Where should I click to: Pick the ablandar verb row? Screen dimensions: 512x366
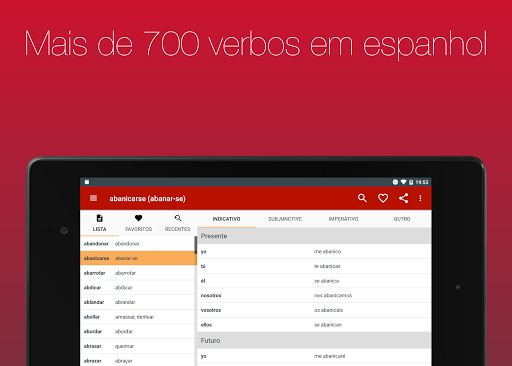click(138, 302)
